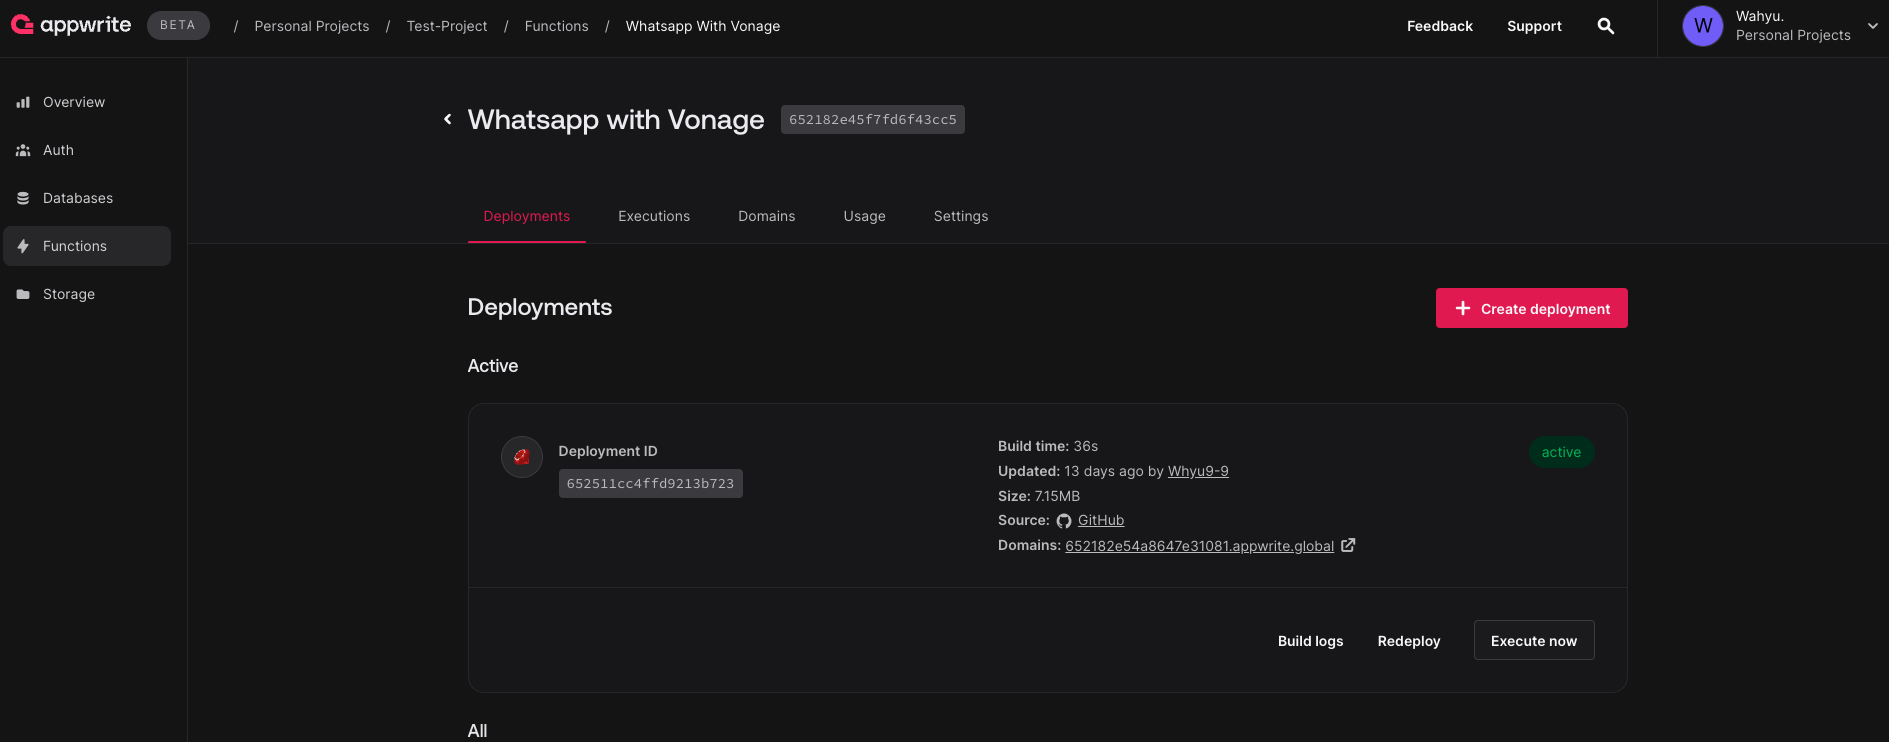The image size is (1889, 742).
Task: Click the Databases stack icon
Action: [23, 198]
